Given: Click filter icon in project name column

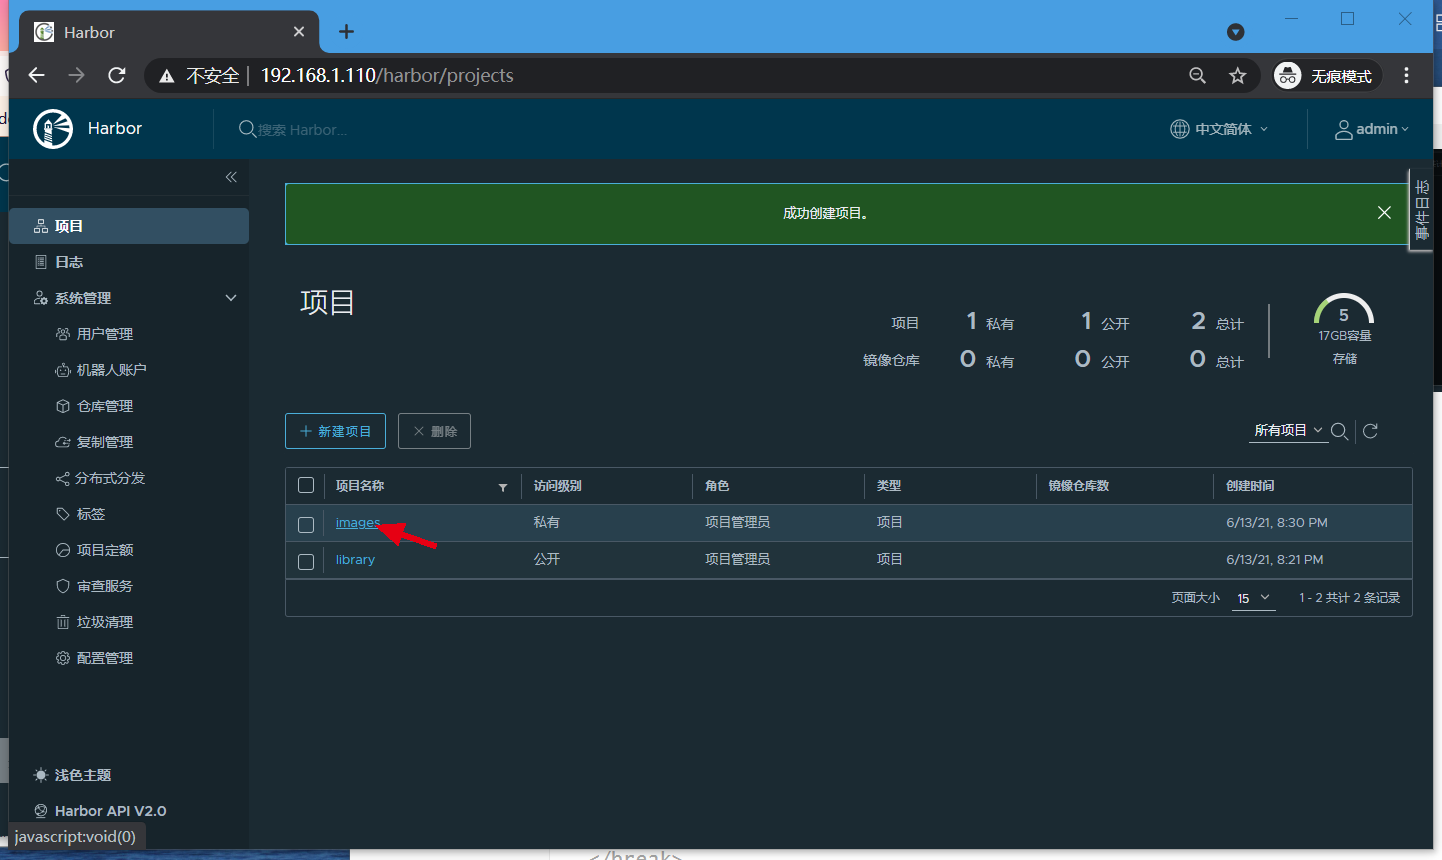Looking at the screenshot, I should coord(503,487).
